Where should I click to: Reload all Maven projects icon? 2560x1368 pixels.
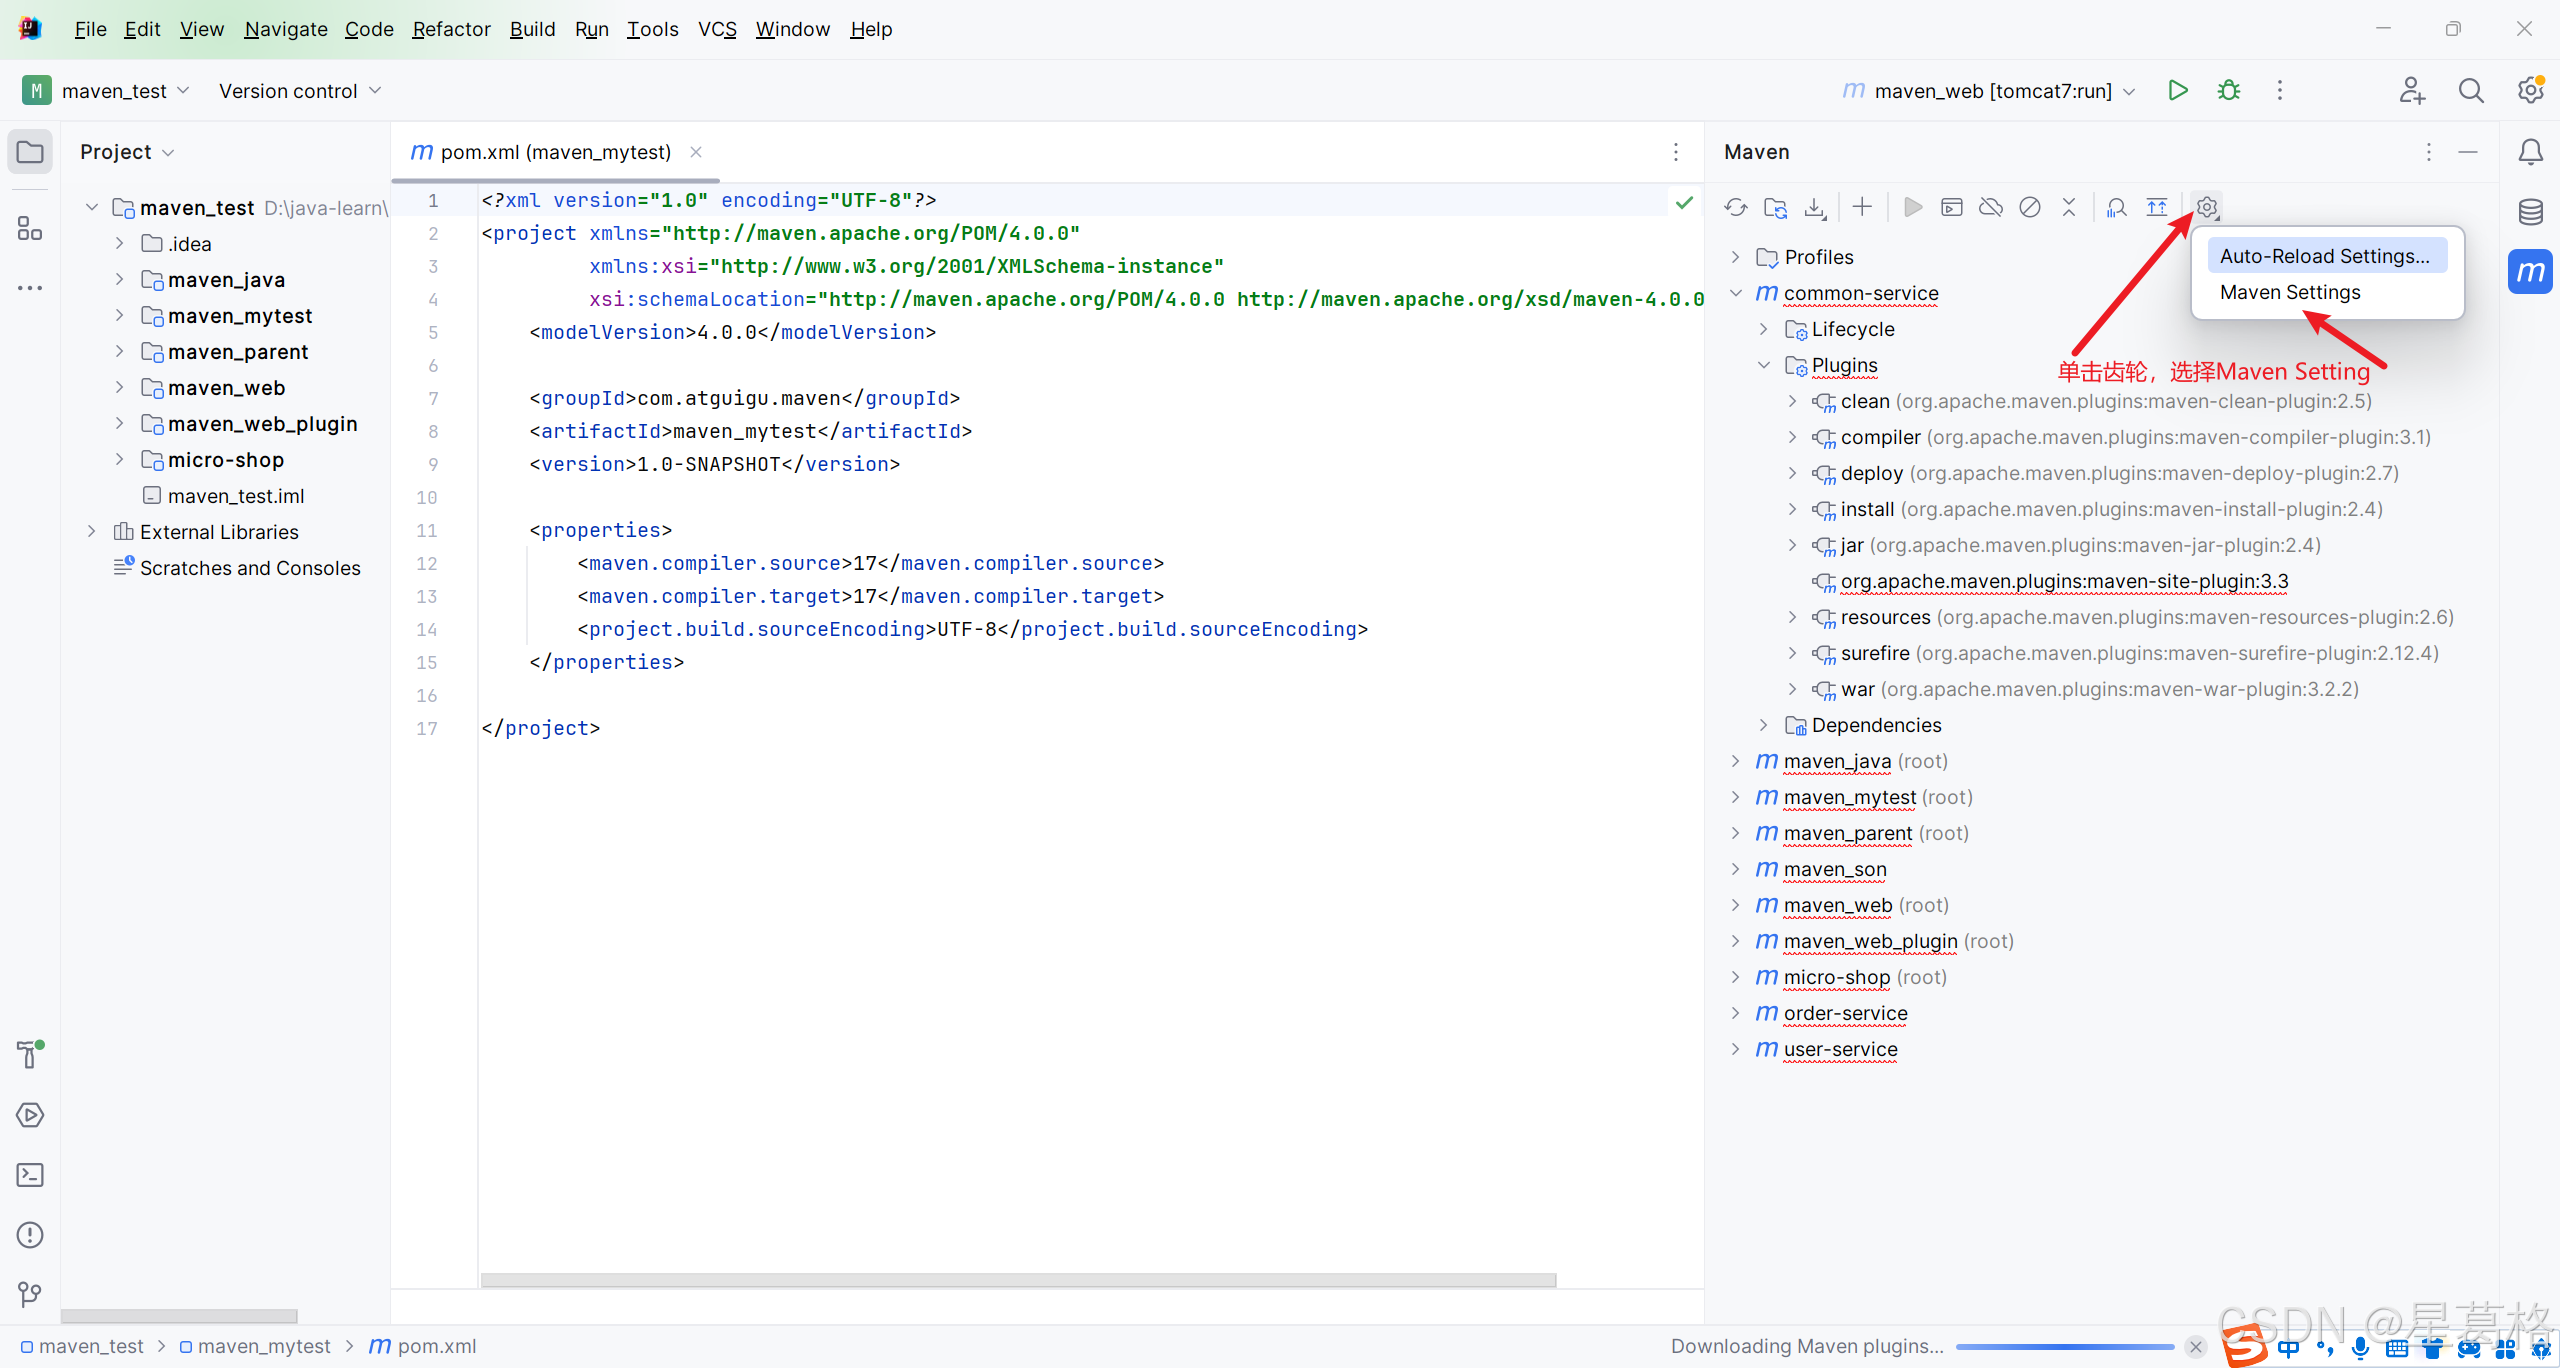tap(1735, 207)
